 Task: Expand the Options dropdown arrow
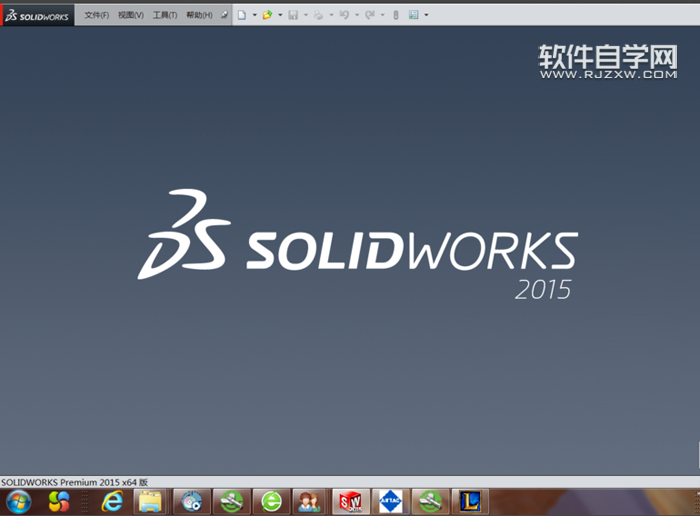point(426,15)
